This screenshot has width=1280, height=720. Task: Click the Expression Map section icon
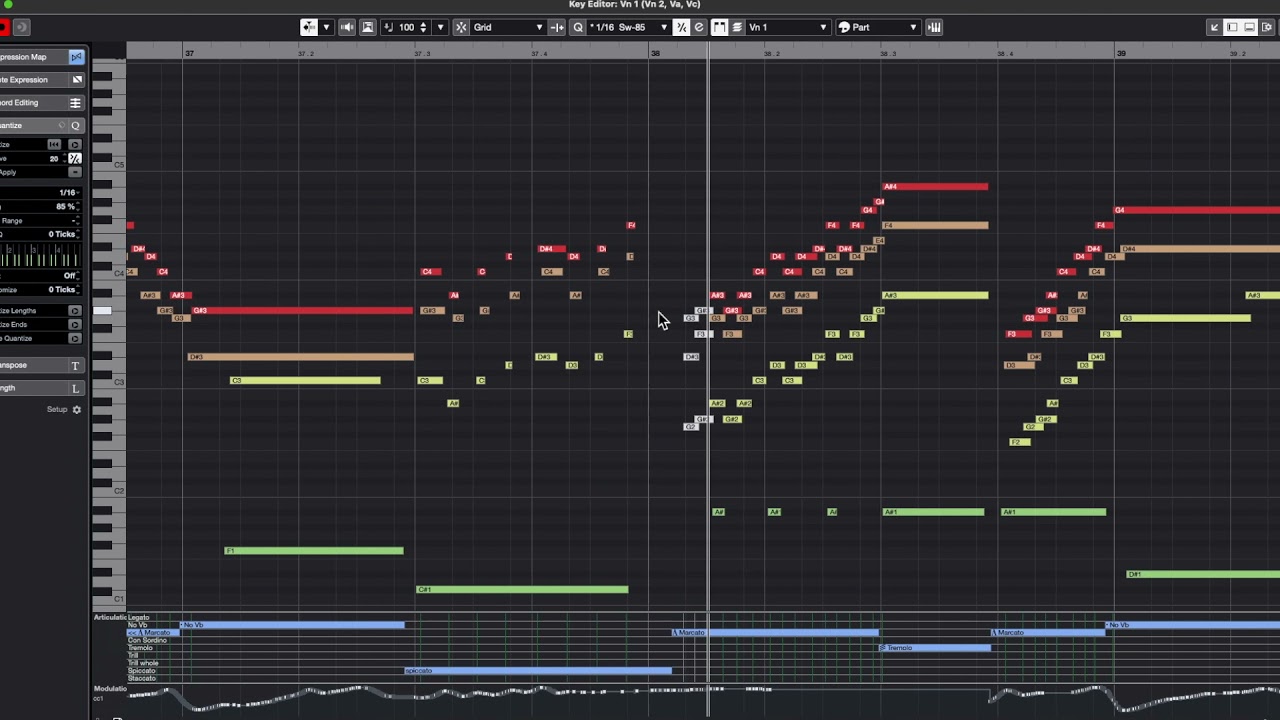click(x=75, y=57)
